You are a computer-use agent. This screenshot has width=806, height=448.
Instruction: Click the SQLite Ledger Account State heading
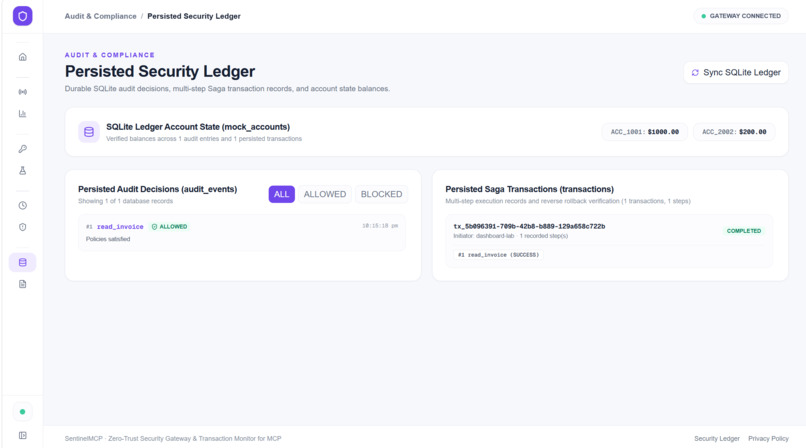tap(198, 127)
